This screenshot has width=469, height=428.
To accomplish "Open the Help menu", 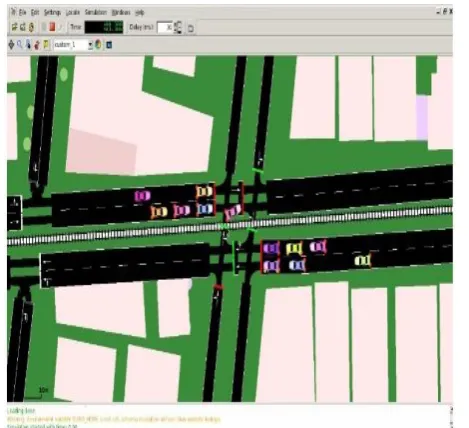I will (x=140, y=12).
